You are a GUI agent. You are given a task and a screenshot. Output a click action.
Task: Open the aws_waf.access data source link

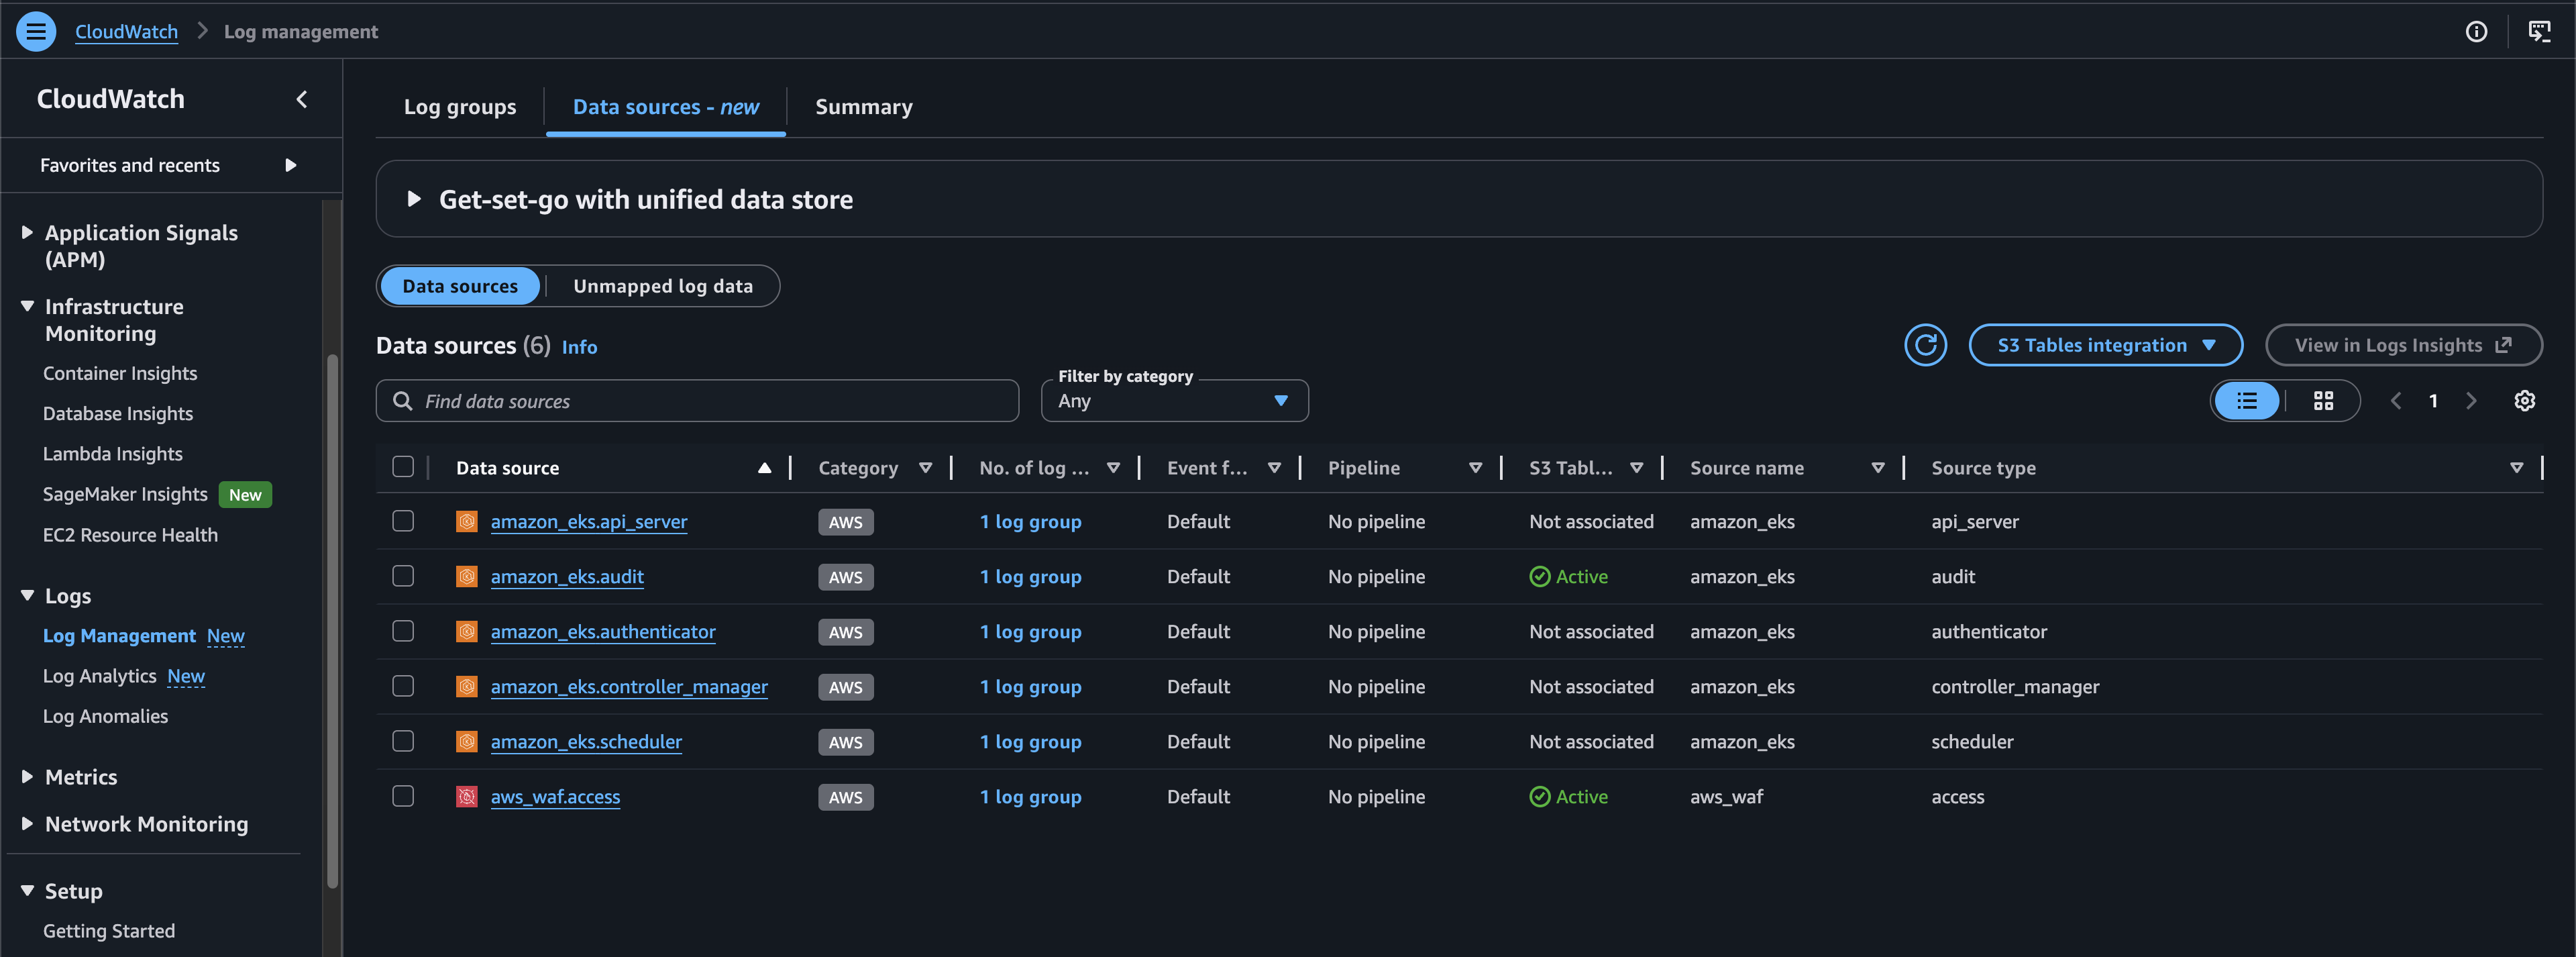(555, 797)
